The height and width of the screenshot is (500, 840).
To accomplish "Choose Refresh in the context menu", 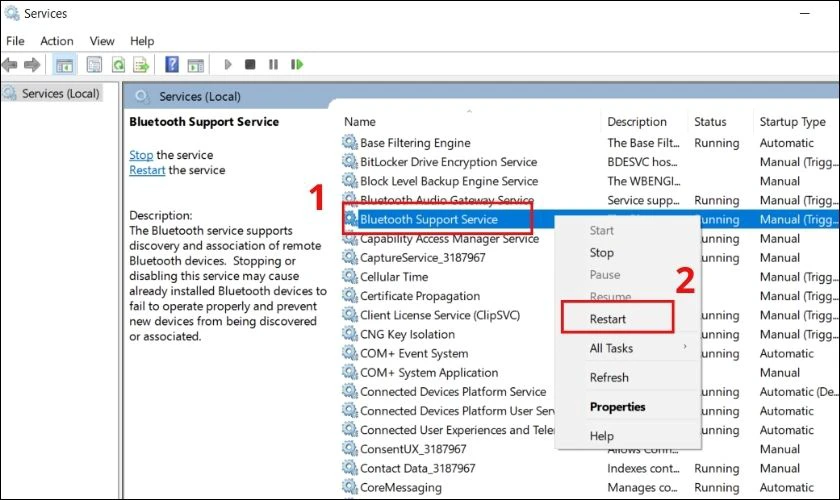I will [627, 377].
